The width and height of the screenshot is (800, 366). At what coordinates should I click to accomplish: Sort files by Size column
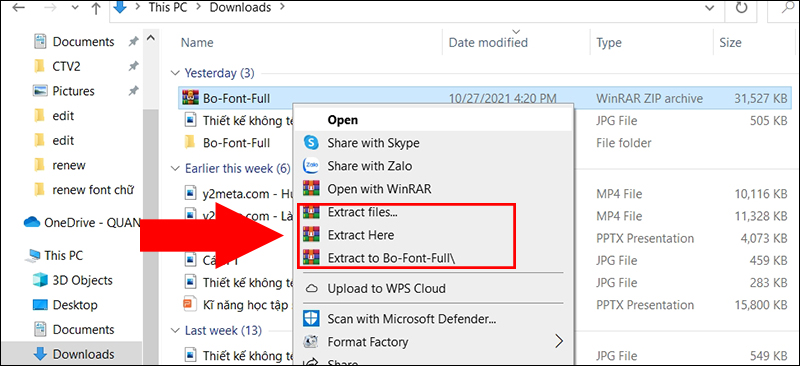point(730,42)
